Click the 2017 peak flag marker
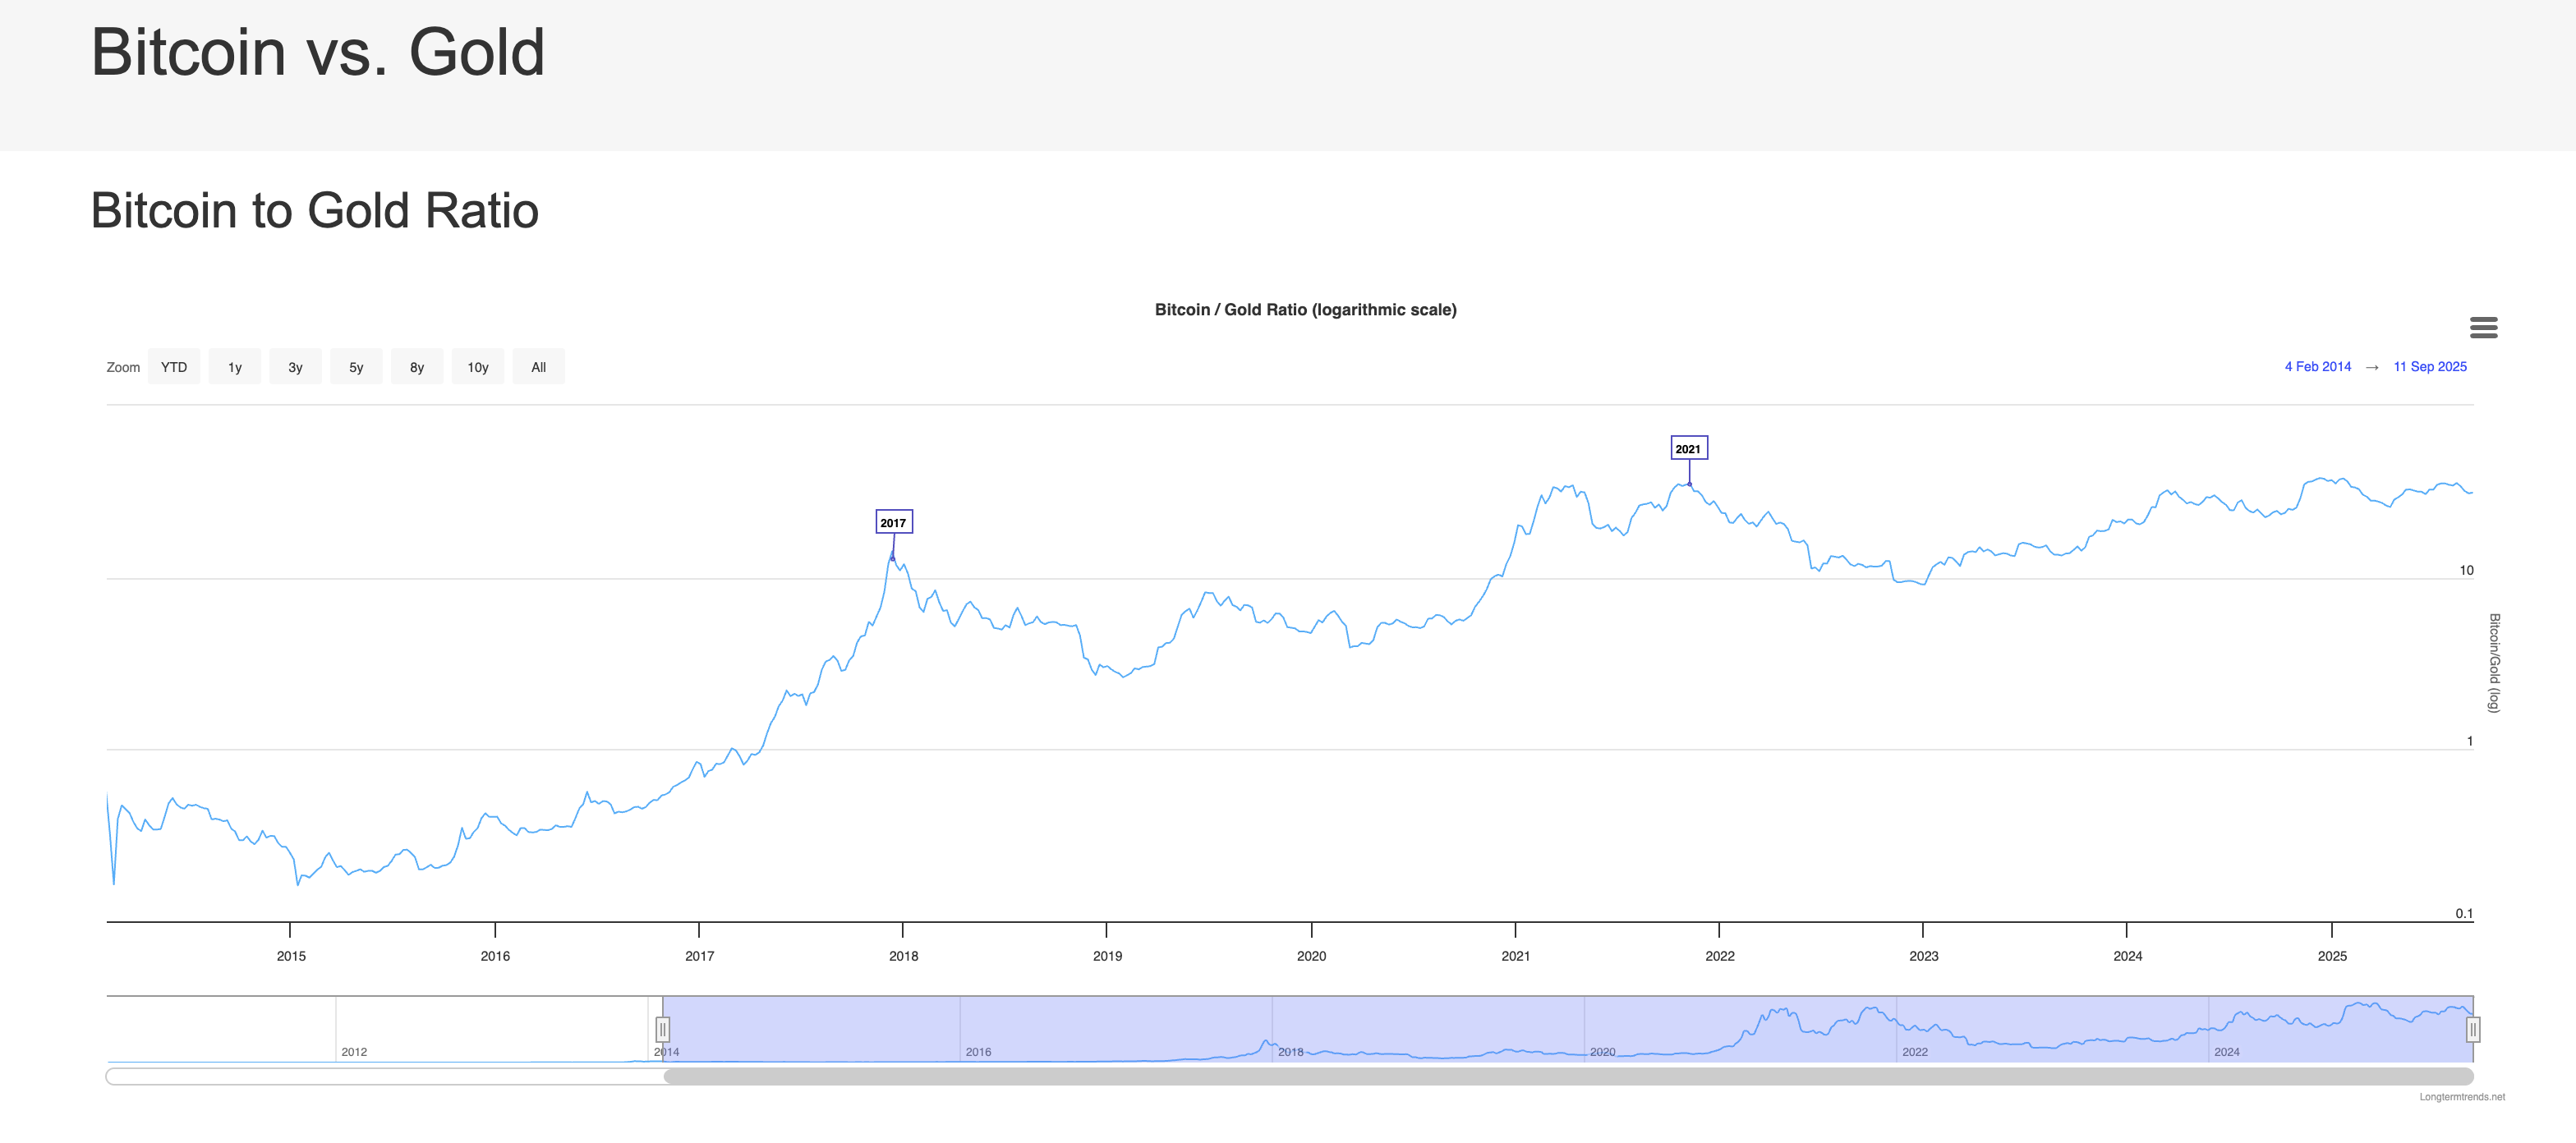Image resolution: width=2576 pixels, height=1143 pixels. 894,522
